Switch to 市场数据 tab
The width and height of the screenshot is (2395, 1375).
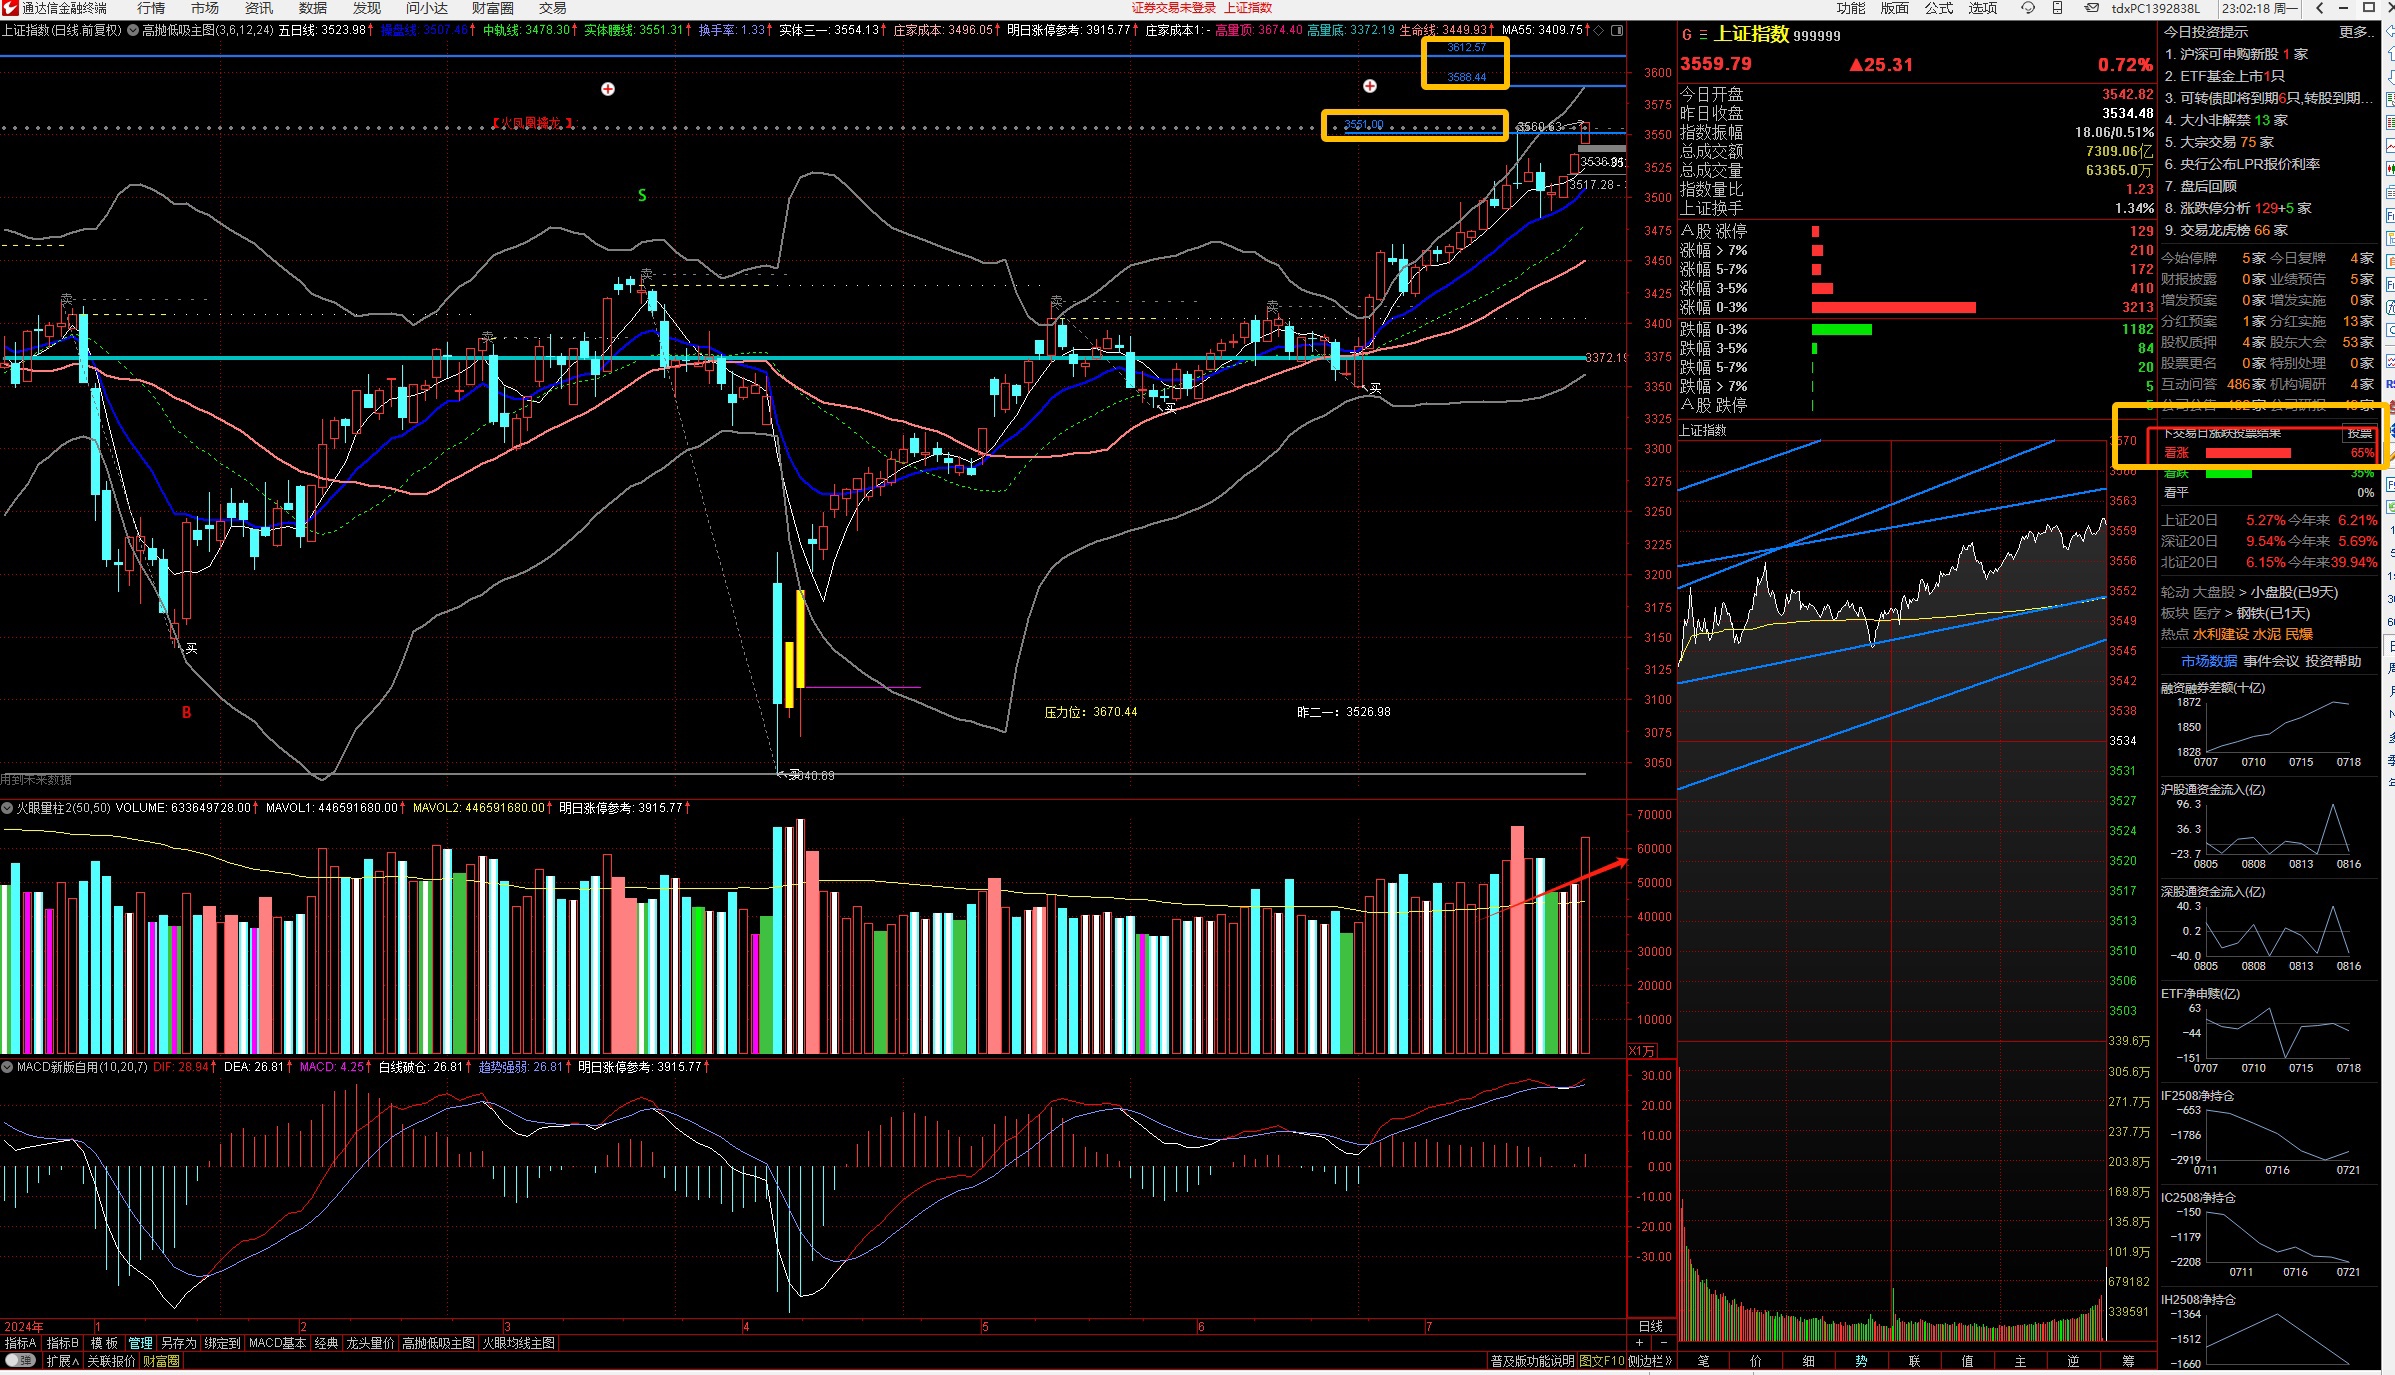pyautogui.click(x=2209, y=661)
